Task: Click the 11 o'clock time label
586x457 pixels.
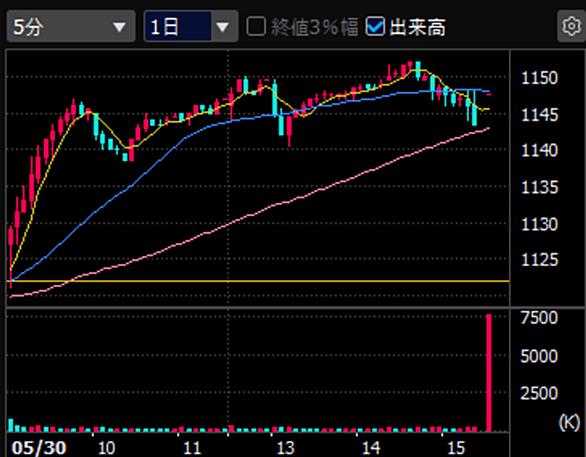Action: pyautogui.click(x=192, y=448)
